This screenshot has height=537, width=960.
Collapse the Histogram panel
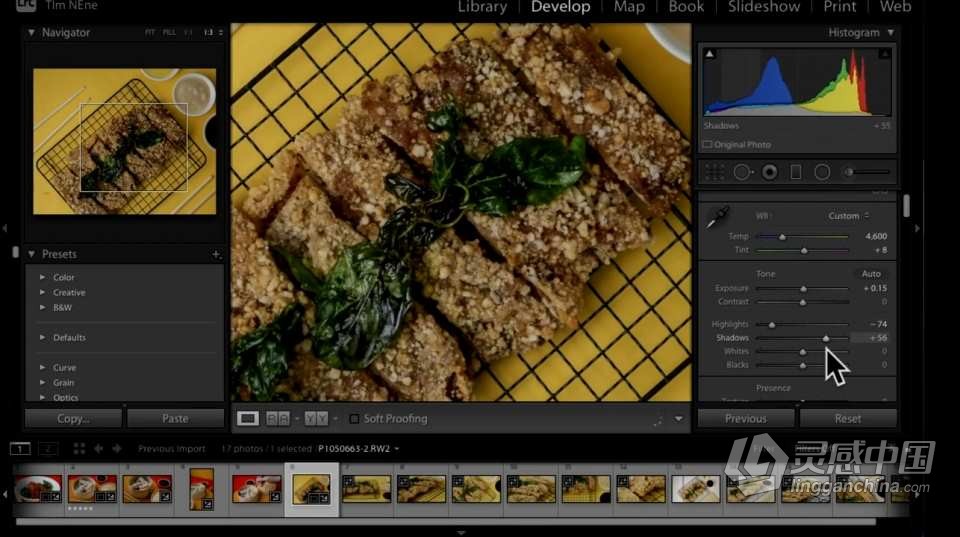891,32
